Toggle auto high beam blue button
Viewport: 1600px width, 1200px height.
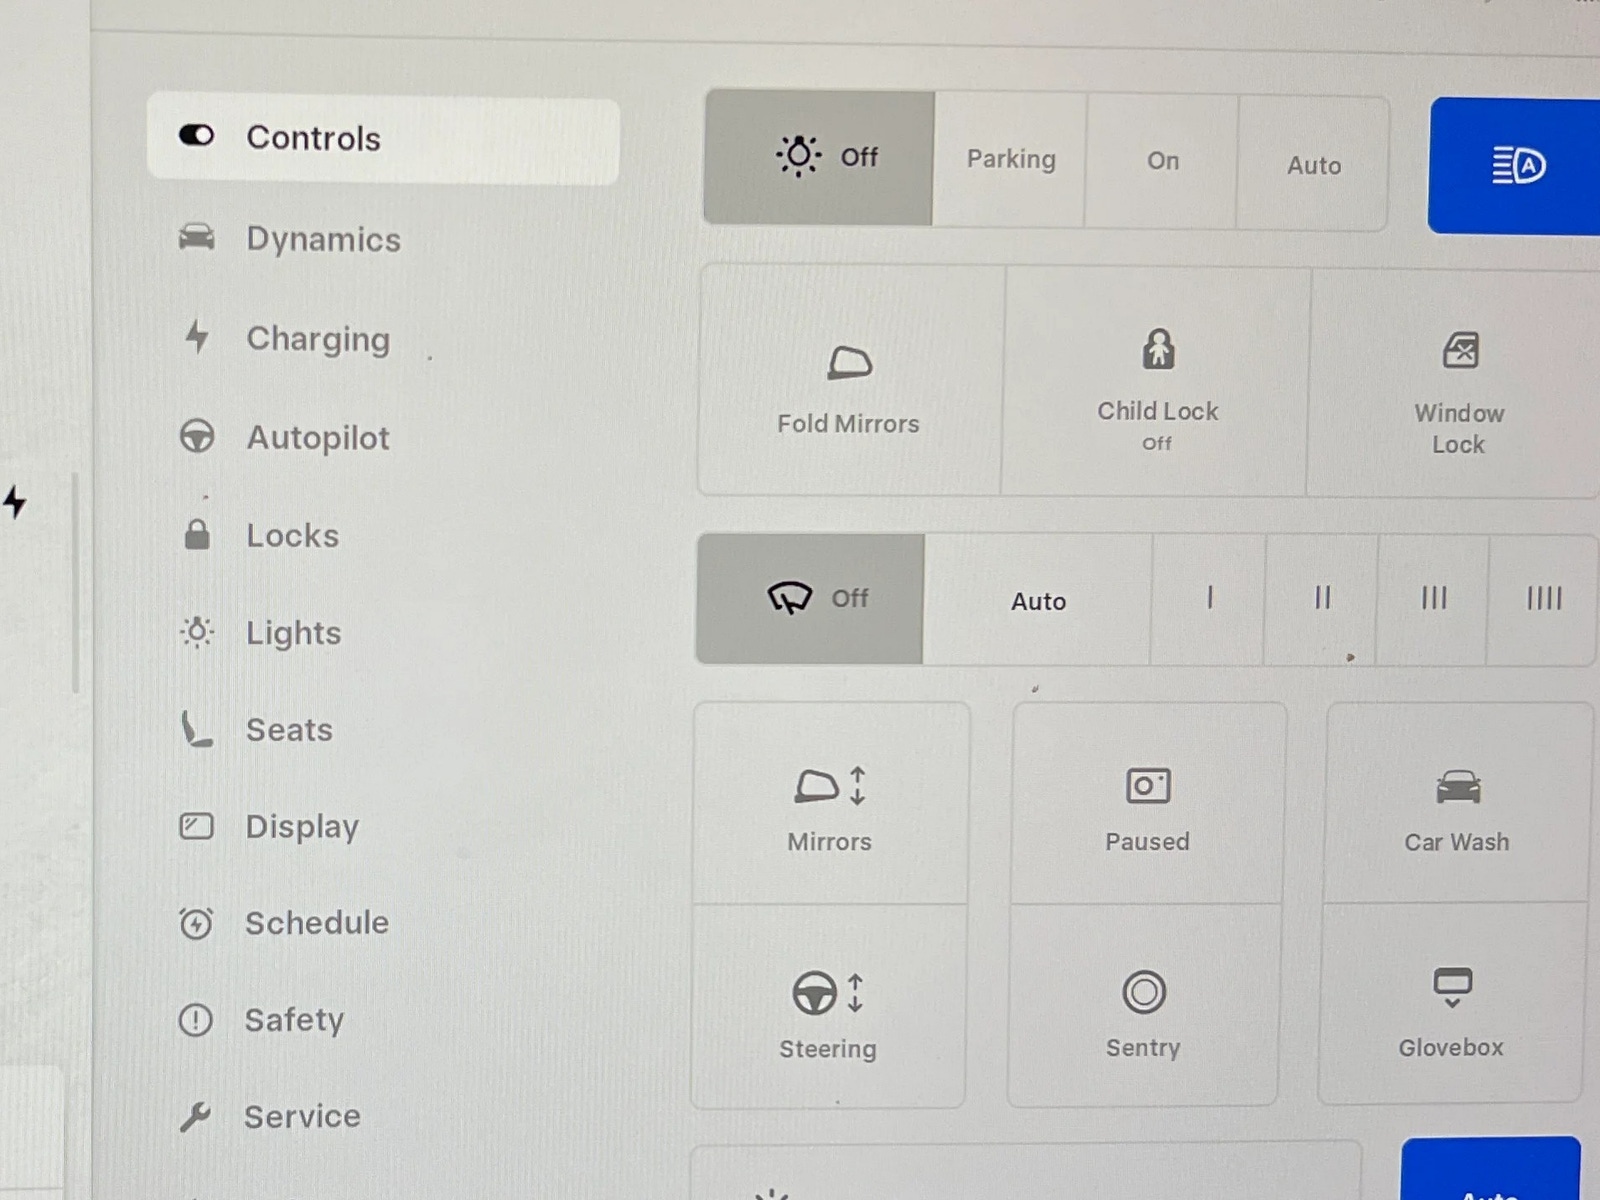[x=1516, y=166]
